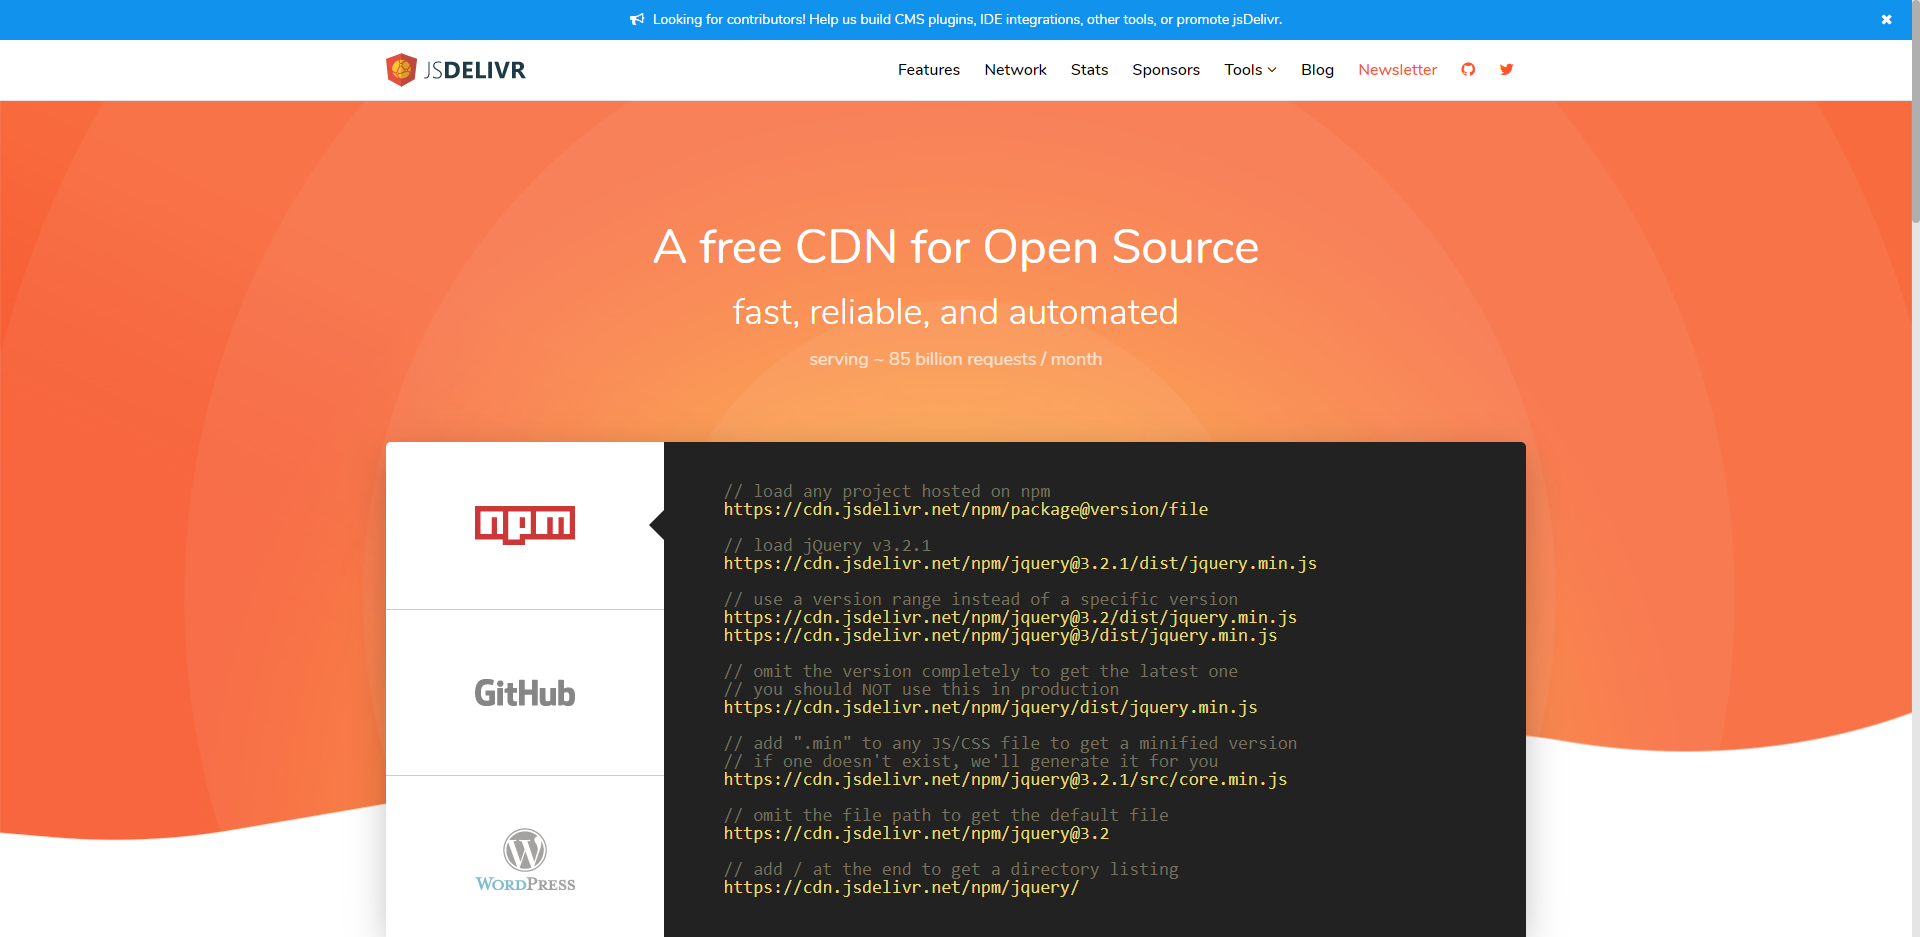Click the jquery@3.2.1/src/core.min.js URL
1920x937 pixels.
pos(1005,780)
